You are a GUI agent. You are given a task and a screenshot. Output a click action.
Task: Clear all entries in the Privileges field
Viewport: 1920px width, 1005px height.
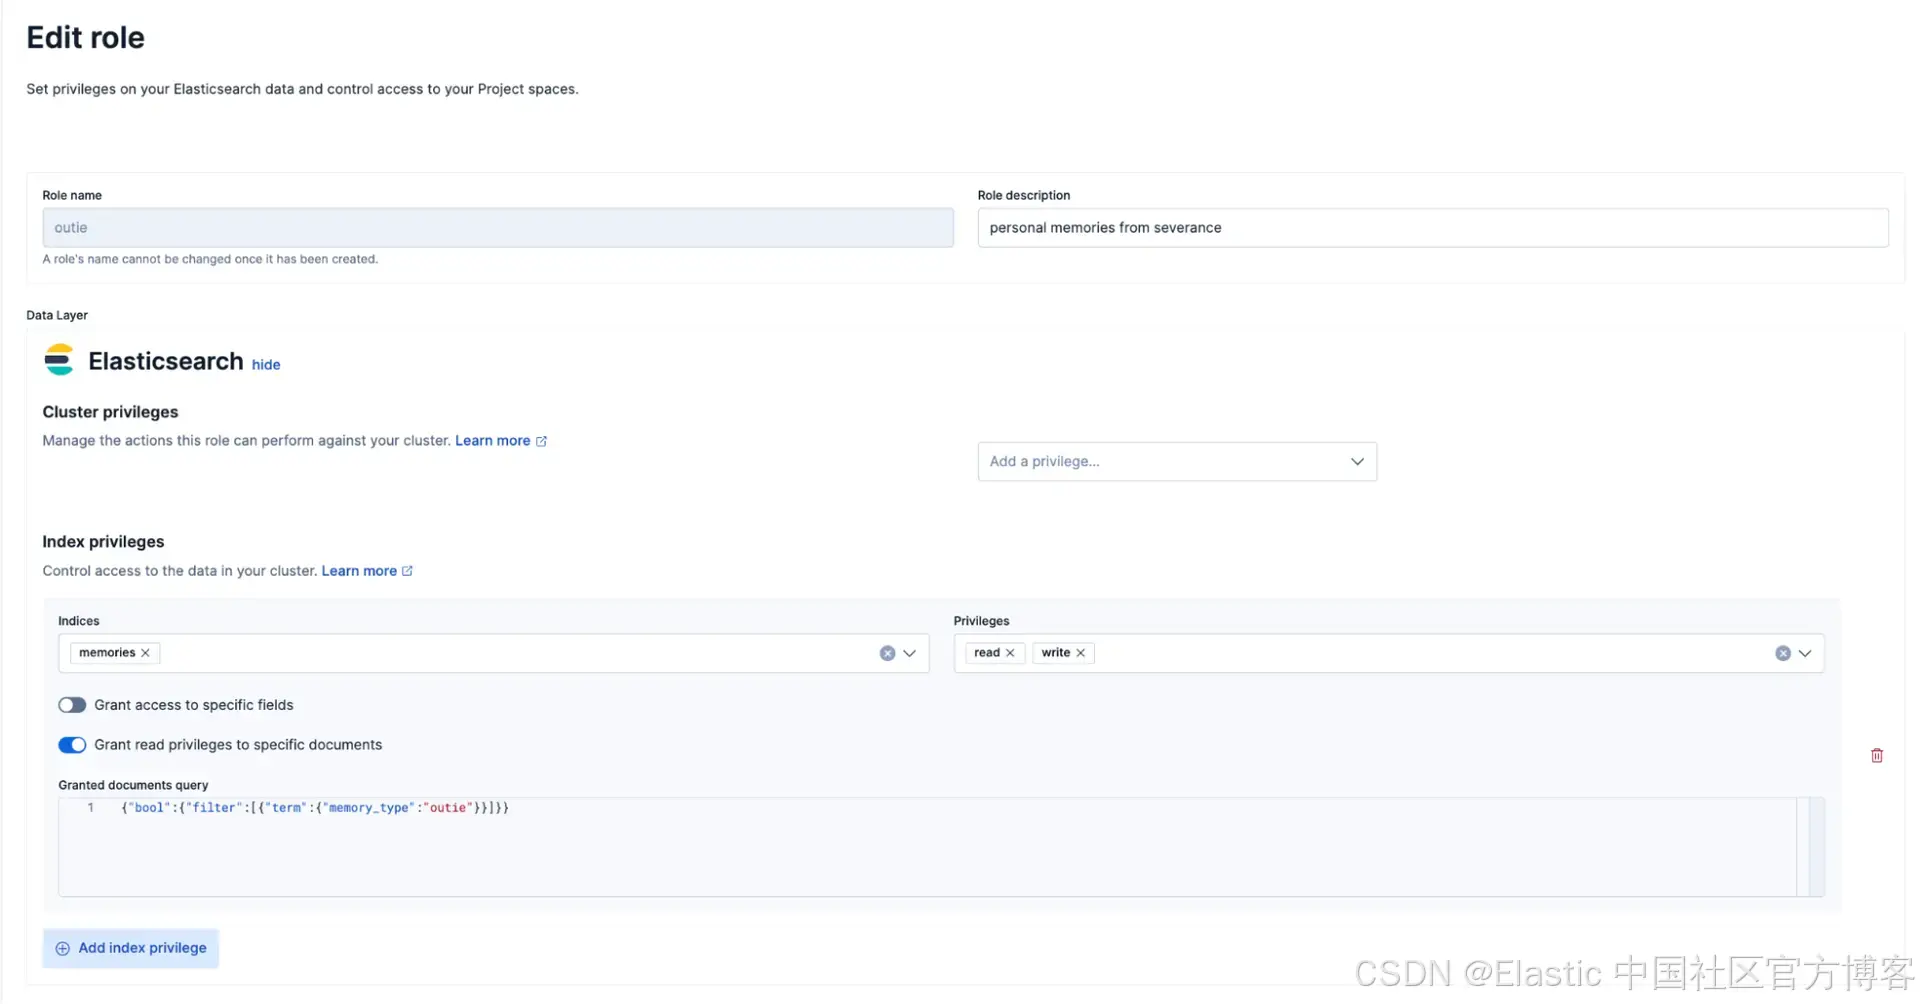click(1783, 654)
